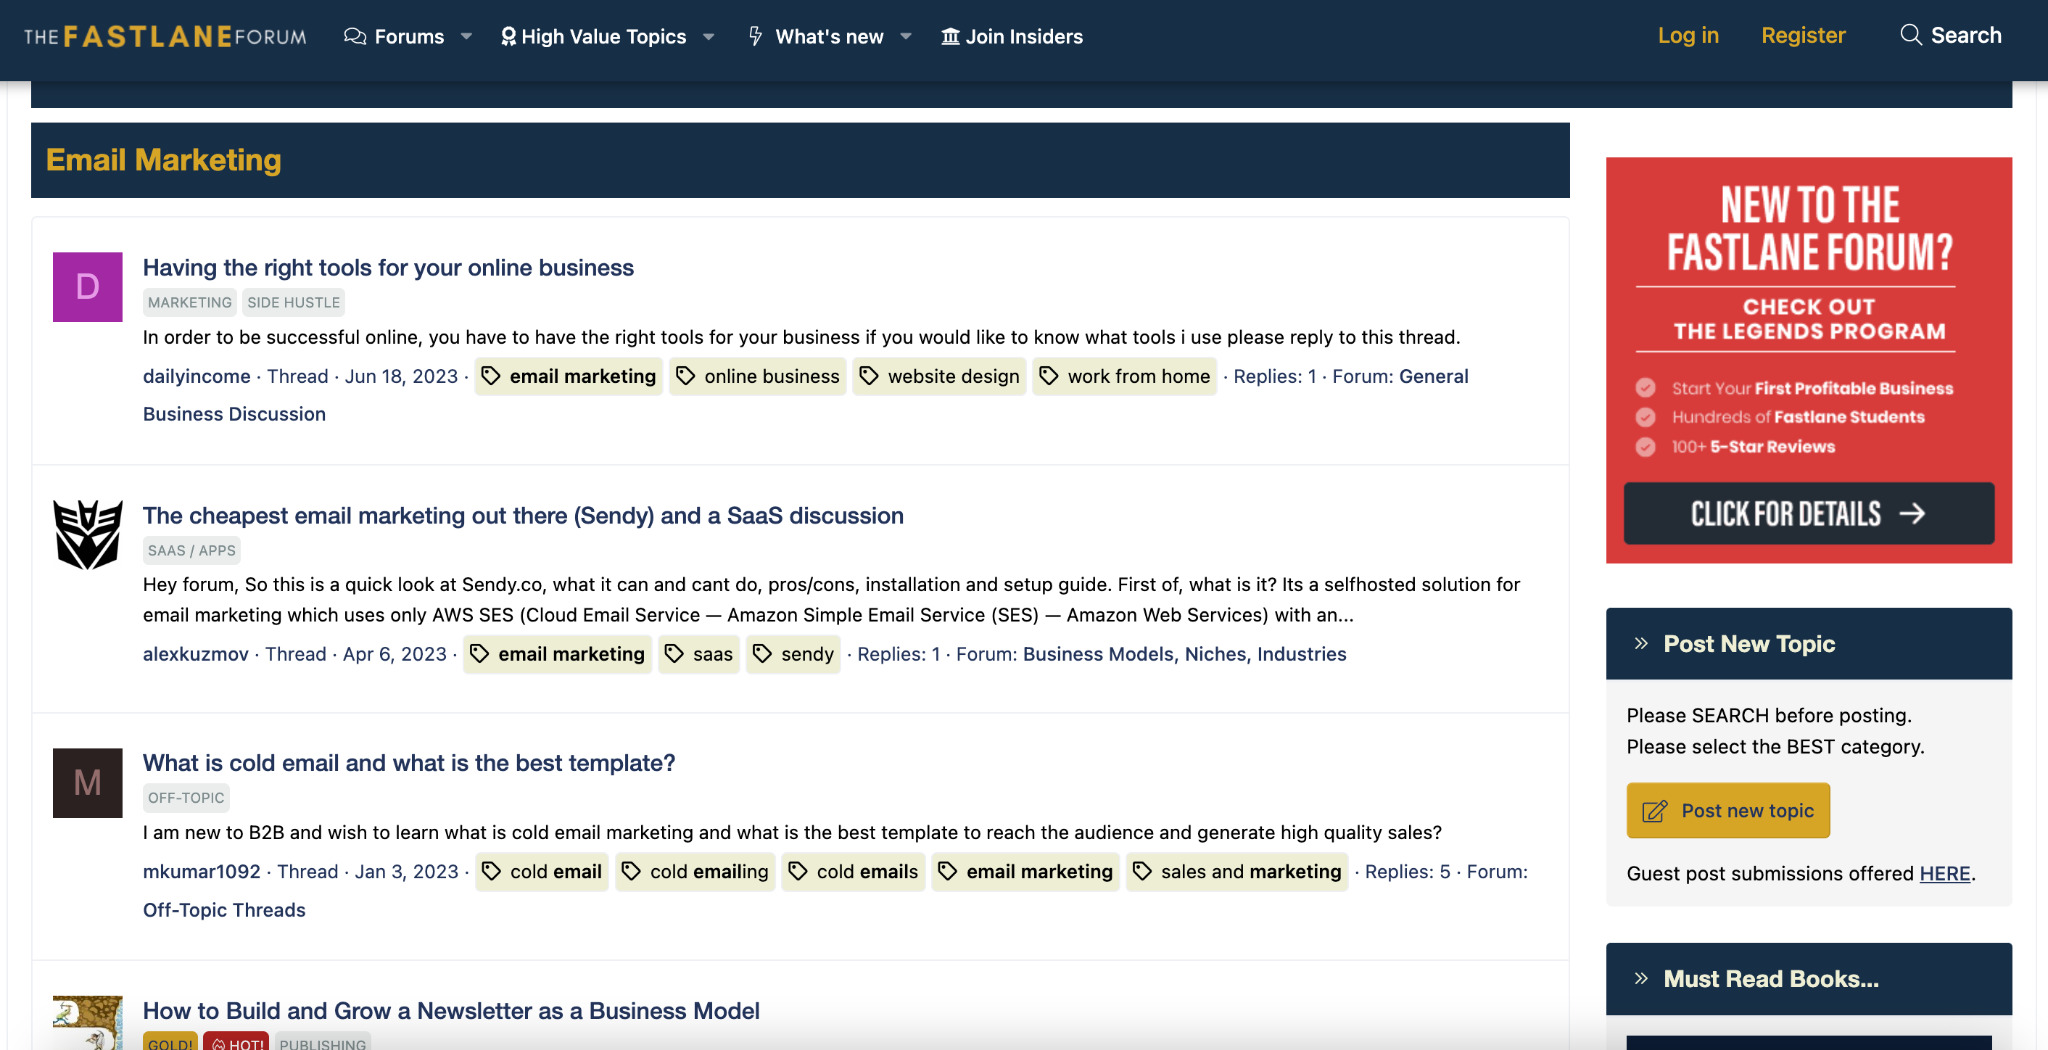Open alexkuzmov's Decepticon avatar
This screenshot has width=2048, height=1050.
pyautogui.click(x=88, y=535)
